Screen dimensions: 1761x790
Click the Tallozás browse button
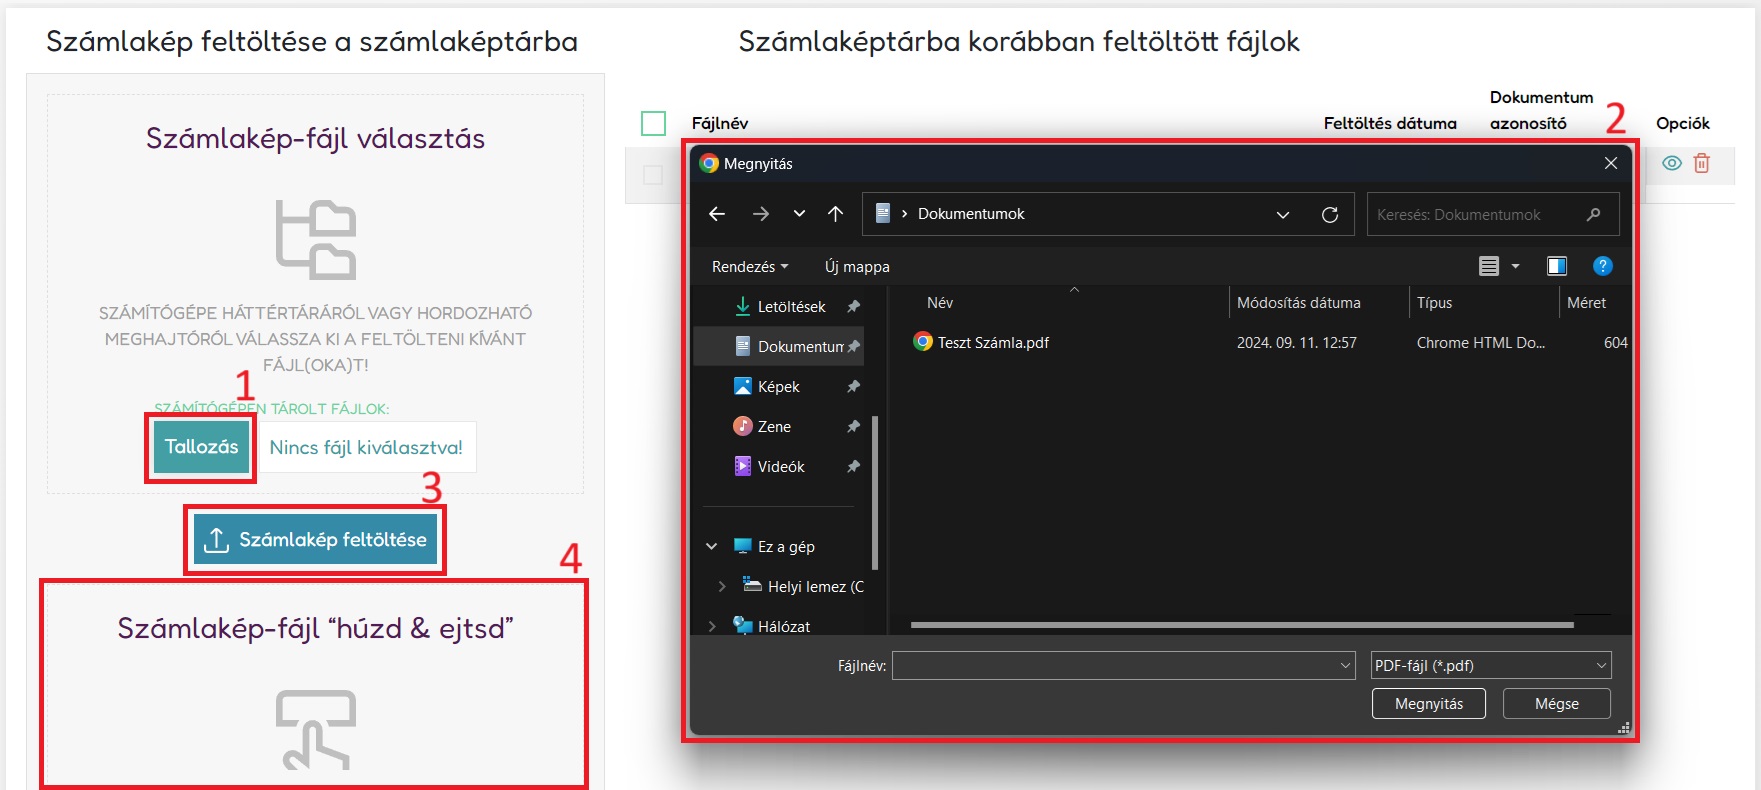(x=201, y=447)
